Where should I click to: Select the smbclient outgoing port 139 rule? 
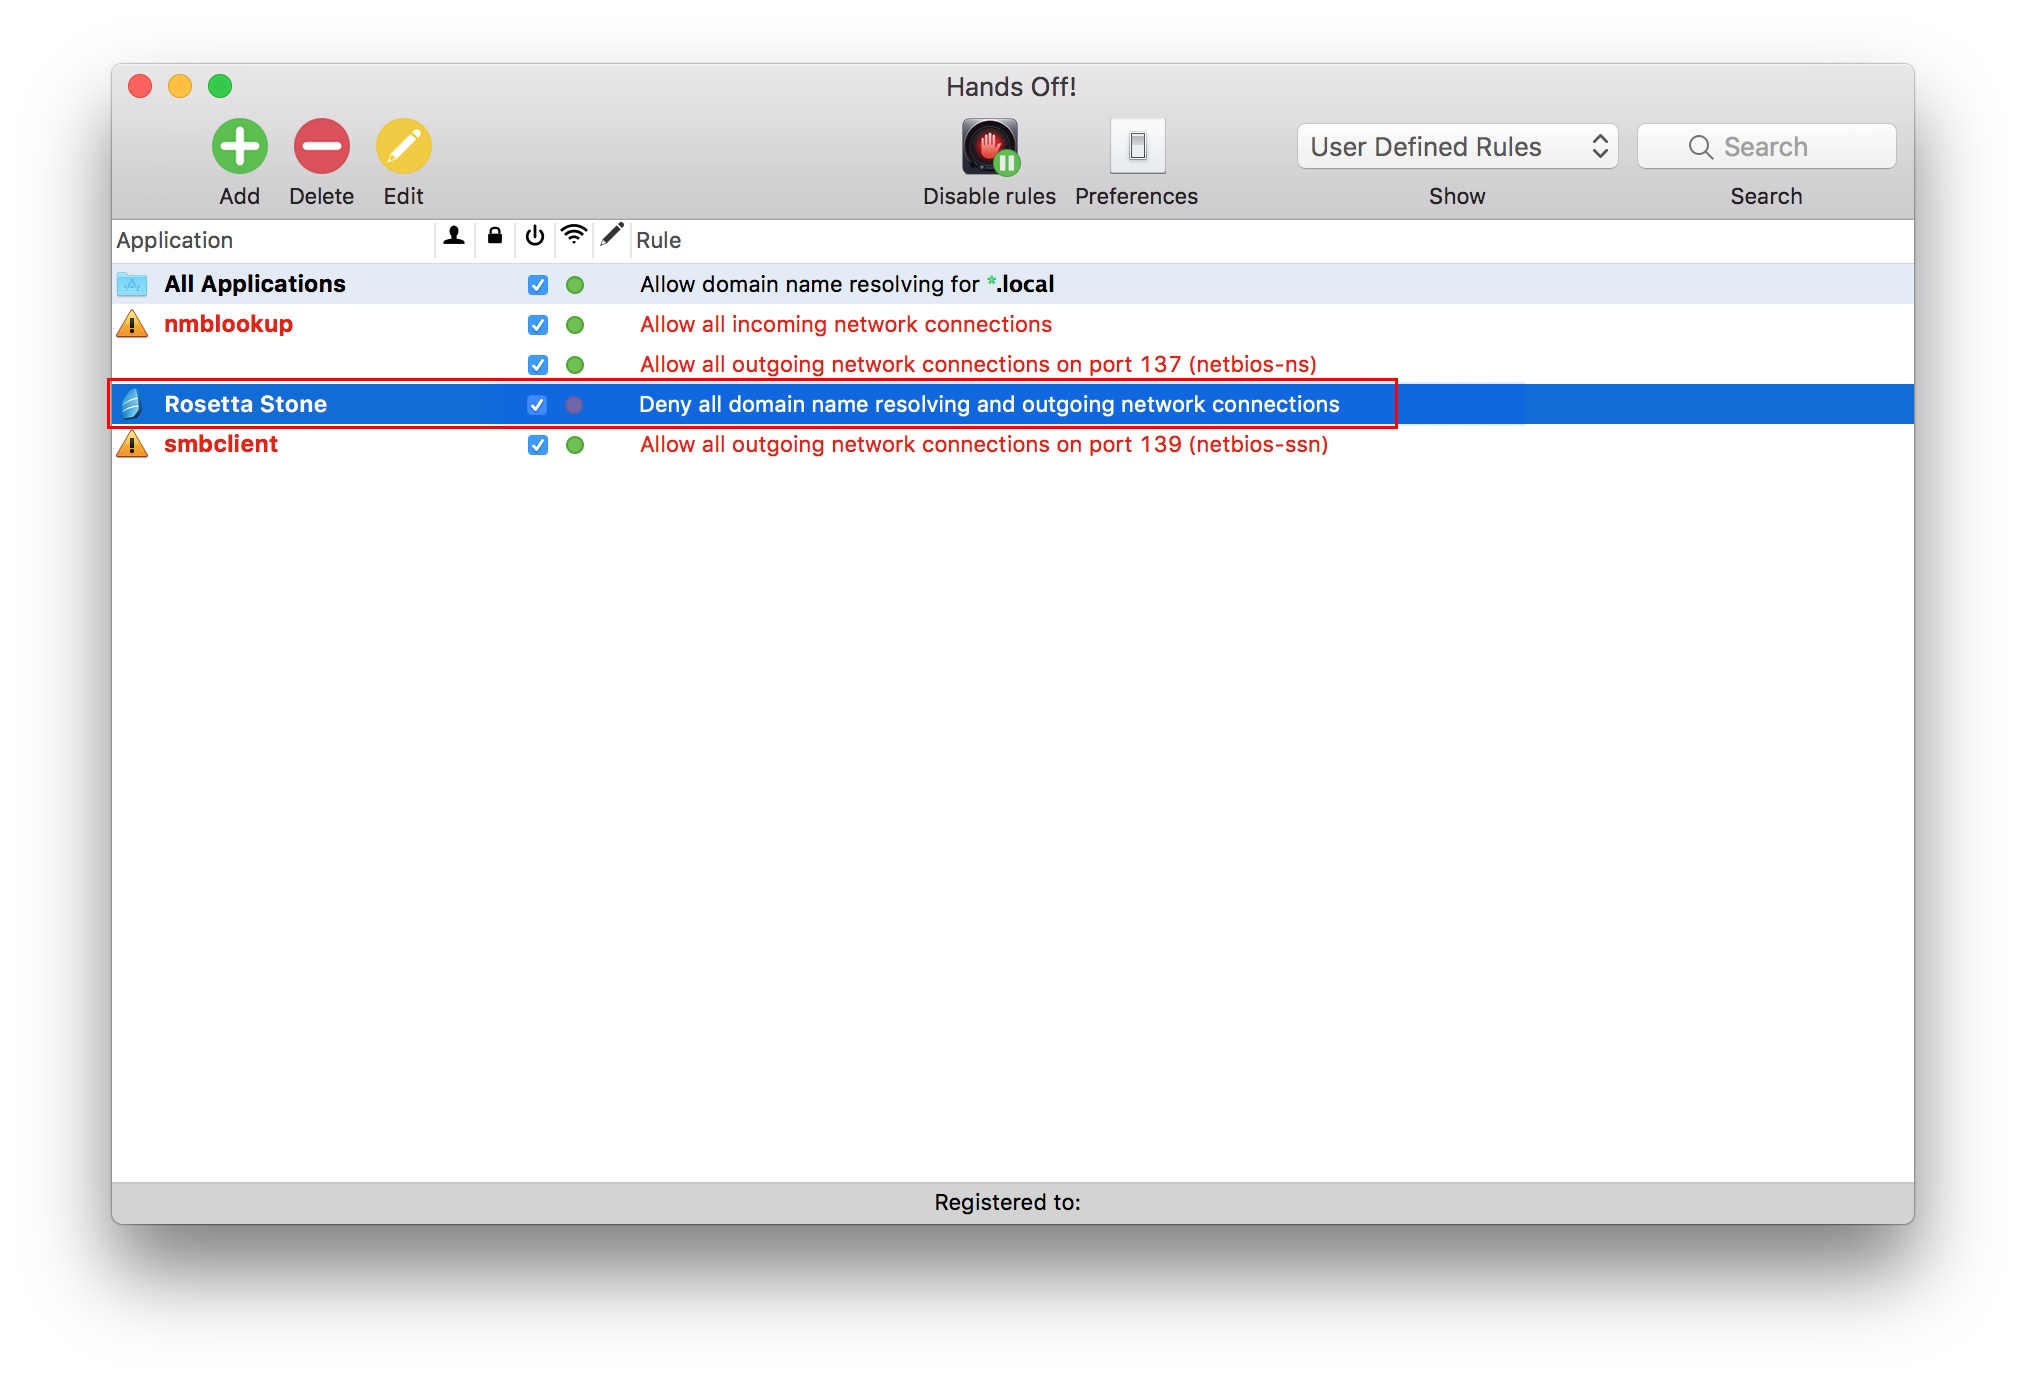coord(983,445)
